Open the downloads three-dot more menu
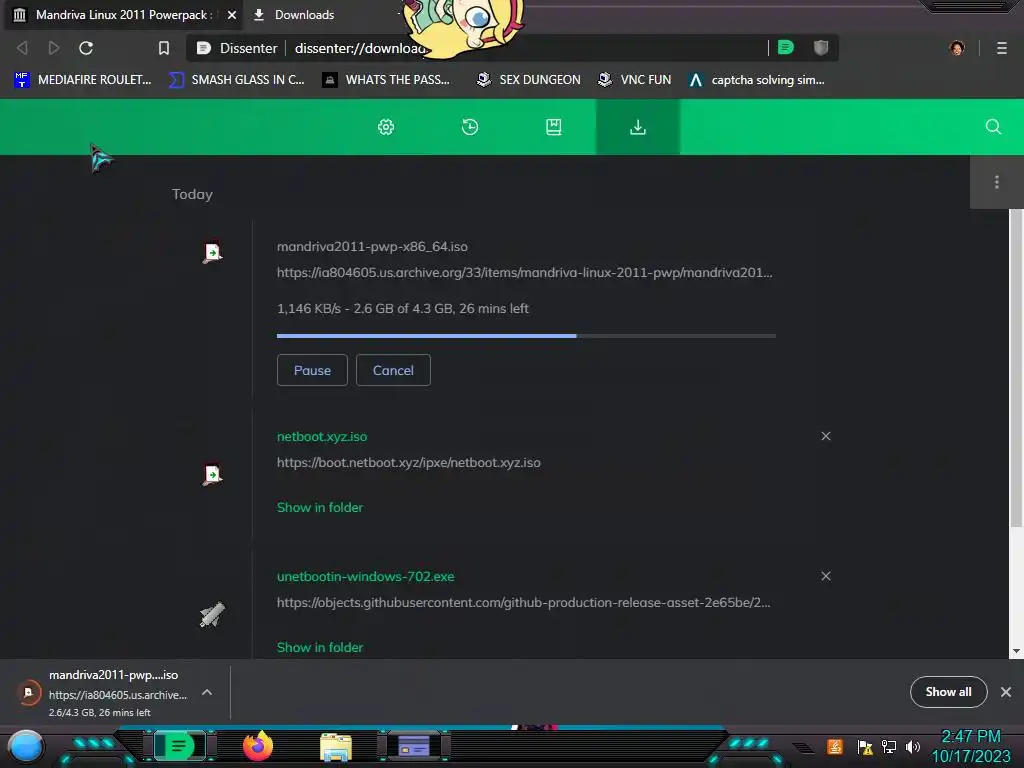The width and height of the screenshot is (1024, 768). (x=997, y=182)
